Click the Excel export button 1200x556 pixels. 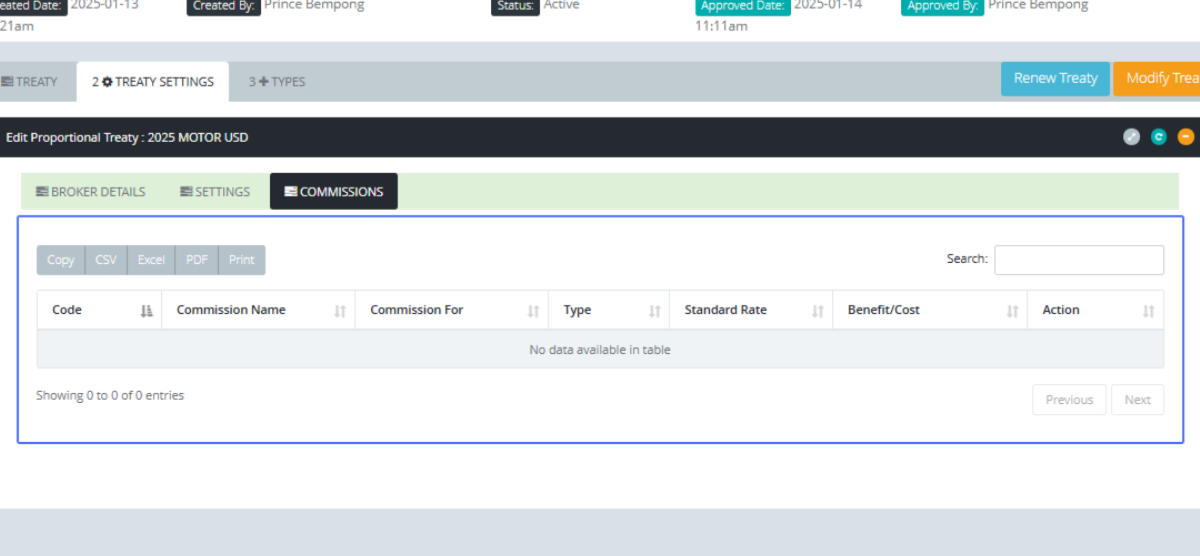point(151,260)
